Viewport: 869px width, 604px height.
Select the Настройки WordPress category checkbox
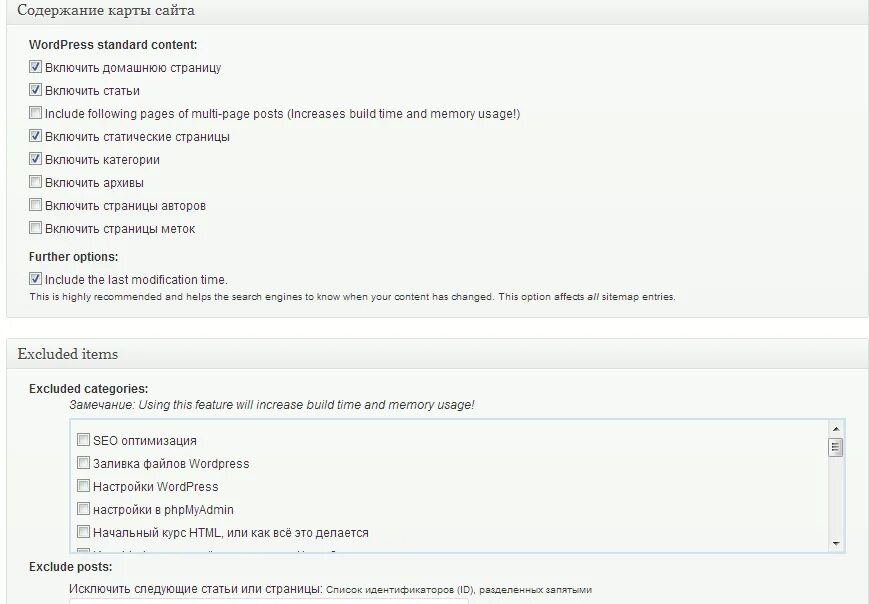[84, 487]
